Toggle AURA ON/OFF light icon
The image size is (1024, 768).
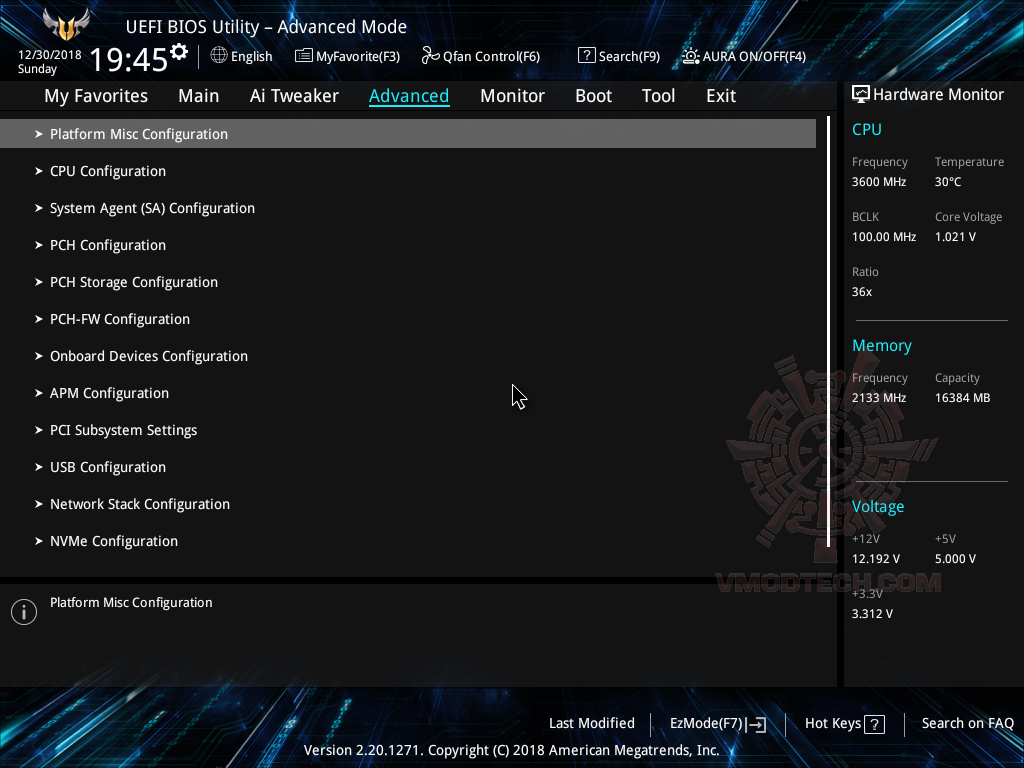pos(691,56)
